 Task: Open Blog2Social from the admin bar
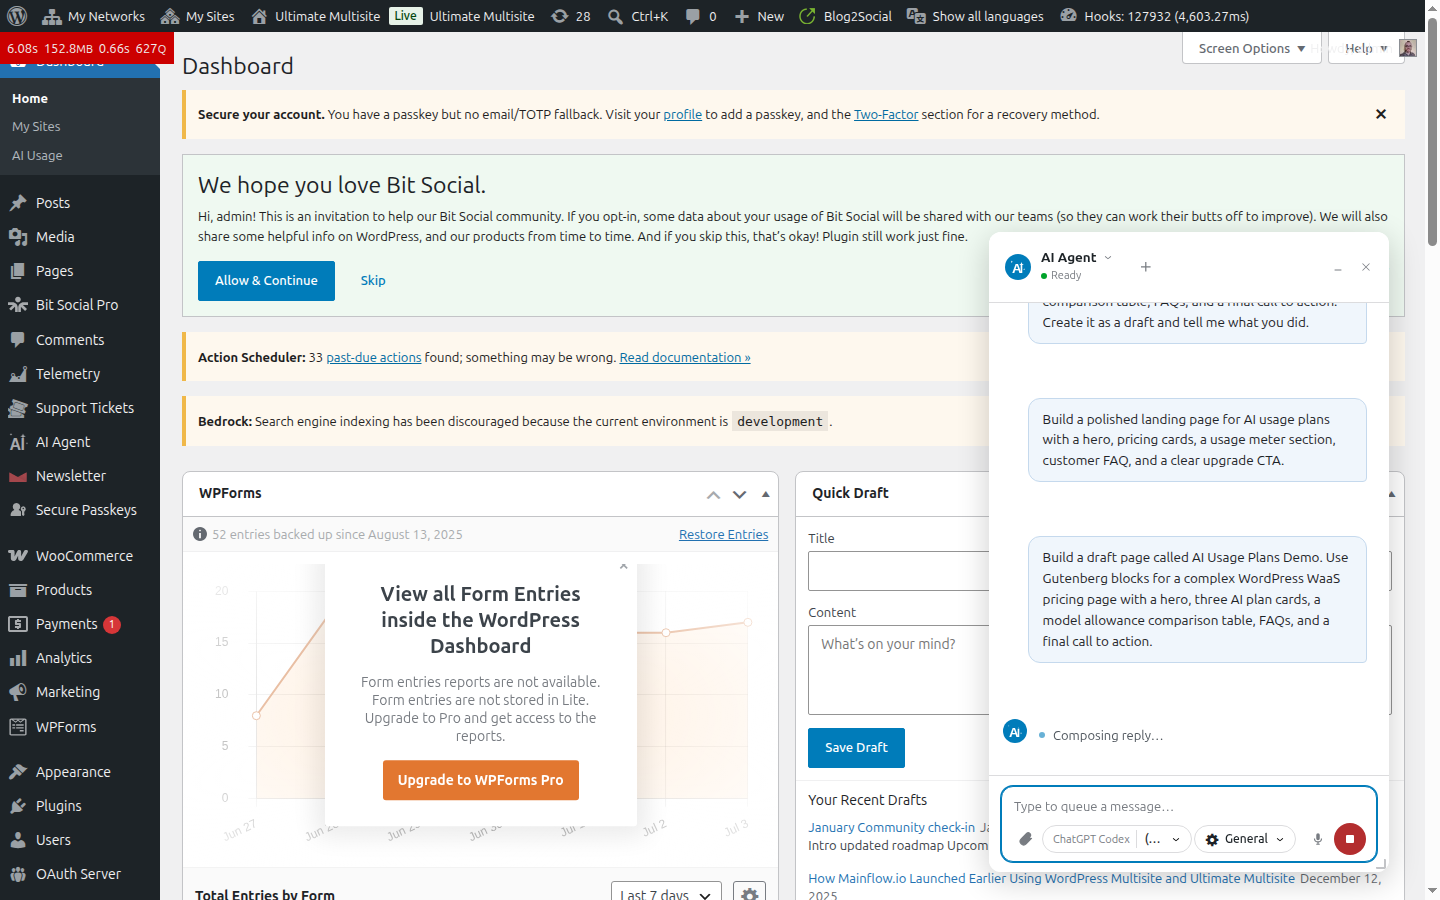pos(846,16)
